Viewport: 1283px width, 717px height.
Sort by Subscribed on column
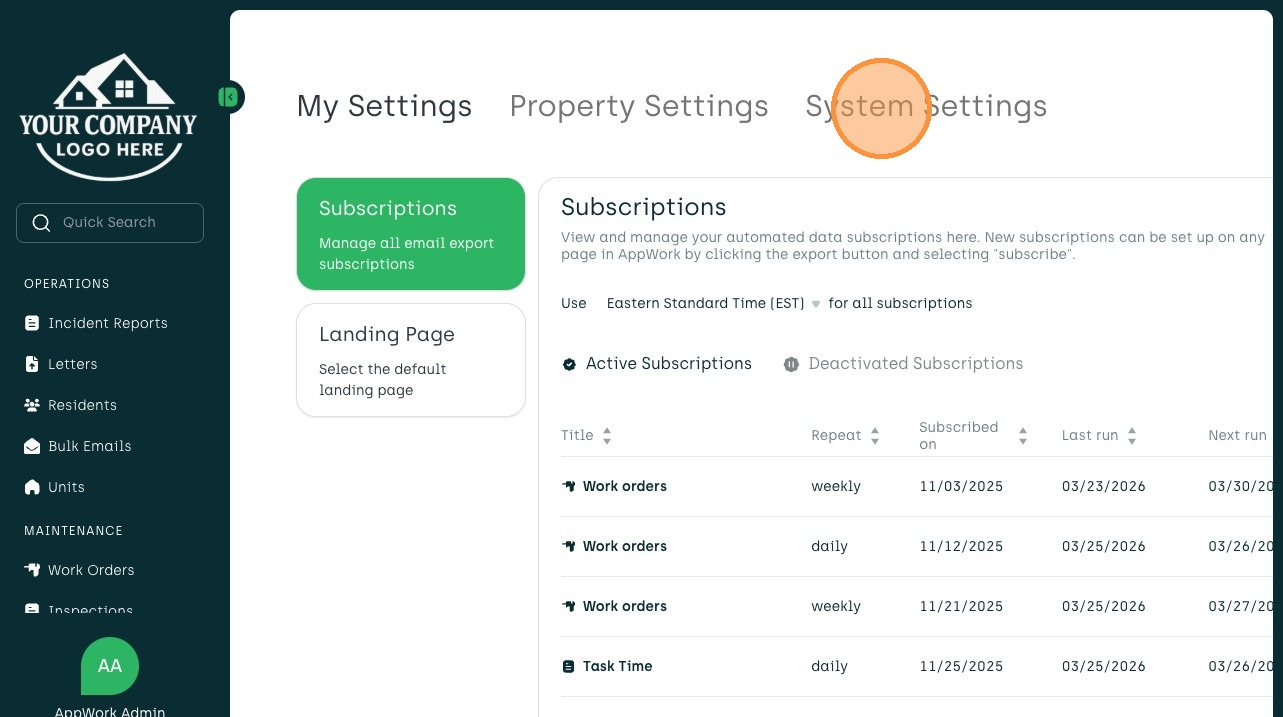[x=1022, y=436]
